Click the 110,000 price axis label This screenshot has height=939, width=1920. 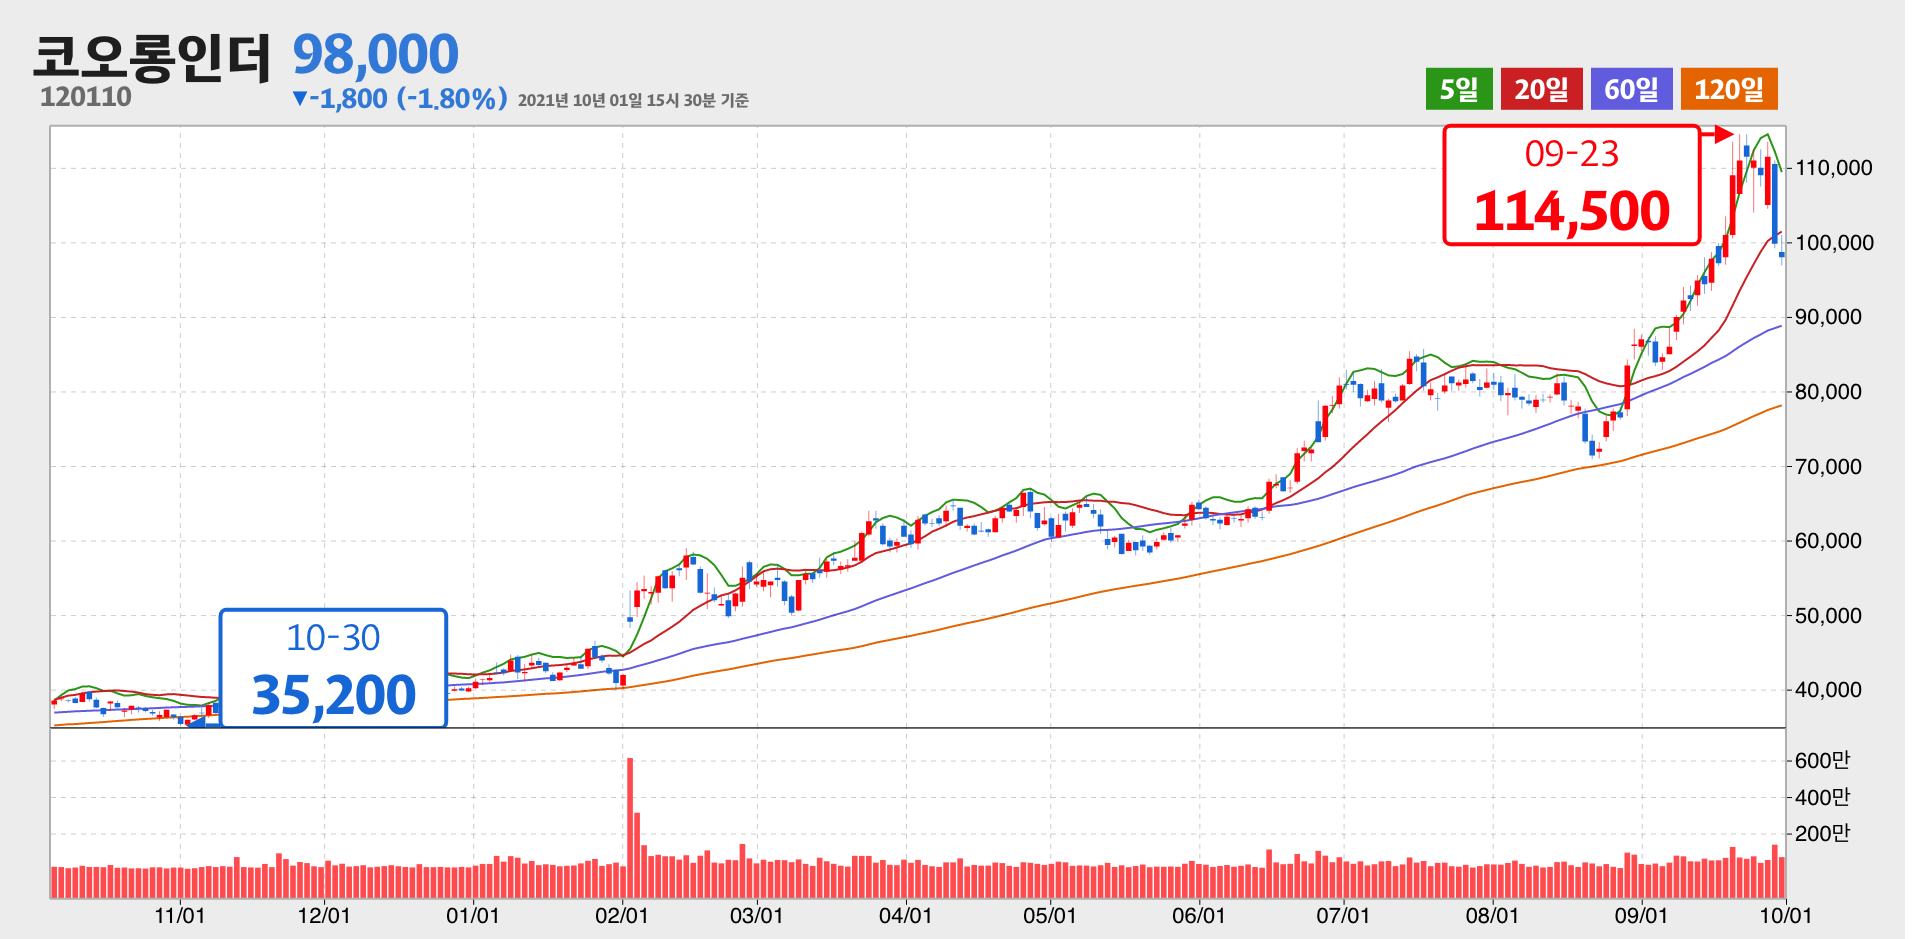[x=1834, y=168]
